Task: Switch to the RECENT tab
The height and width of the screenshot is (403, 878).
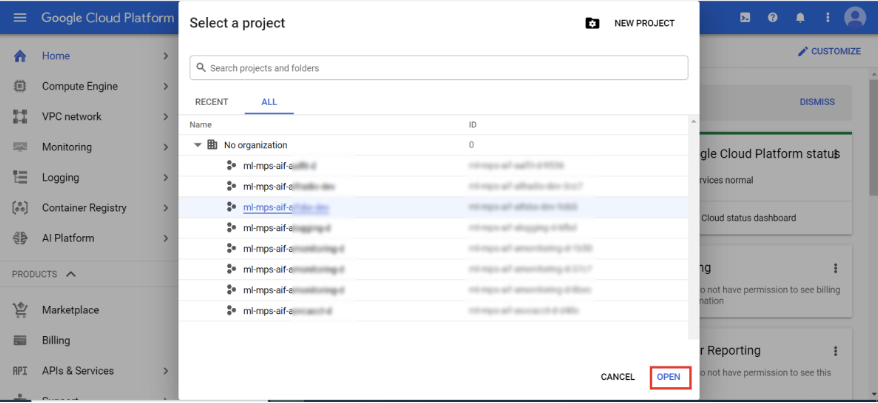Action: click(211, 102)
